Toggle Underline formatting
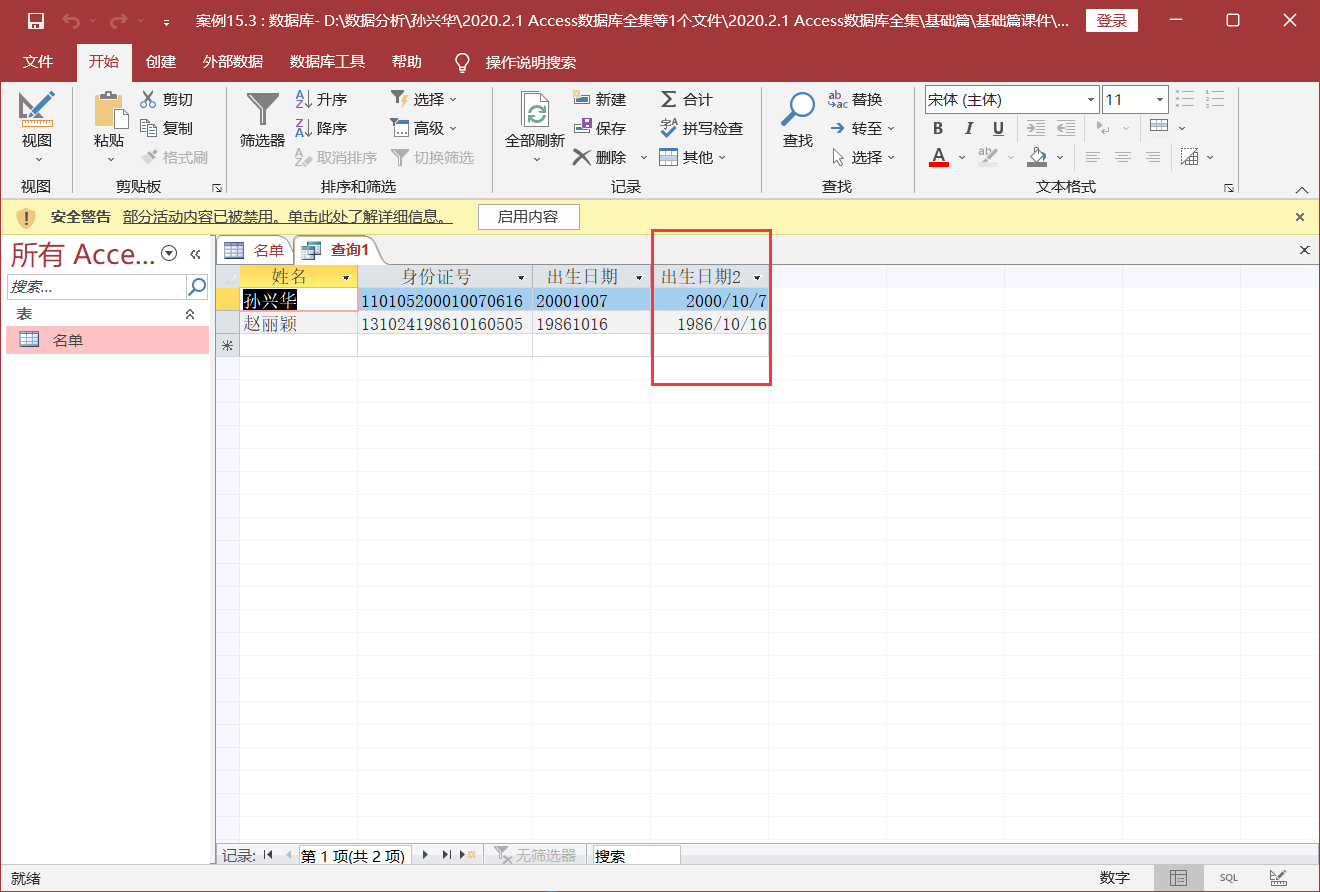This screenshot has height=892, width=1320. pyautogui.click(x=998, y=128)
